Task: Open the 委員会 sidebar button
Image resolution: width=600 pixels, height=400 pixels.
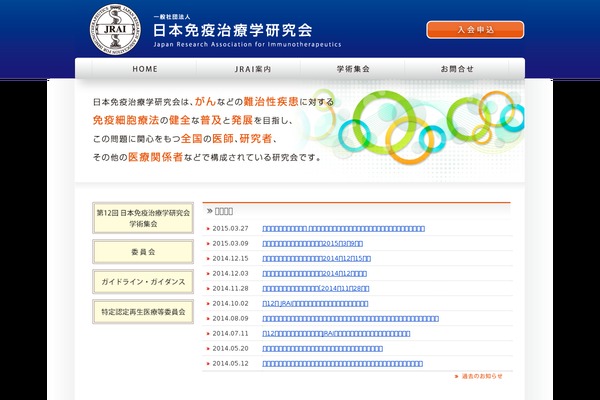Action: tap(143, 251)
